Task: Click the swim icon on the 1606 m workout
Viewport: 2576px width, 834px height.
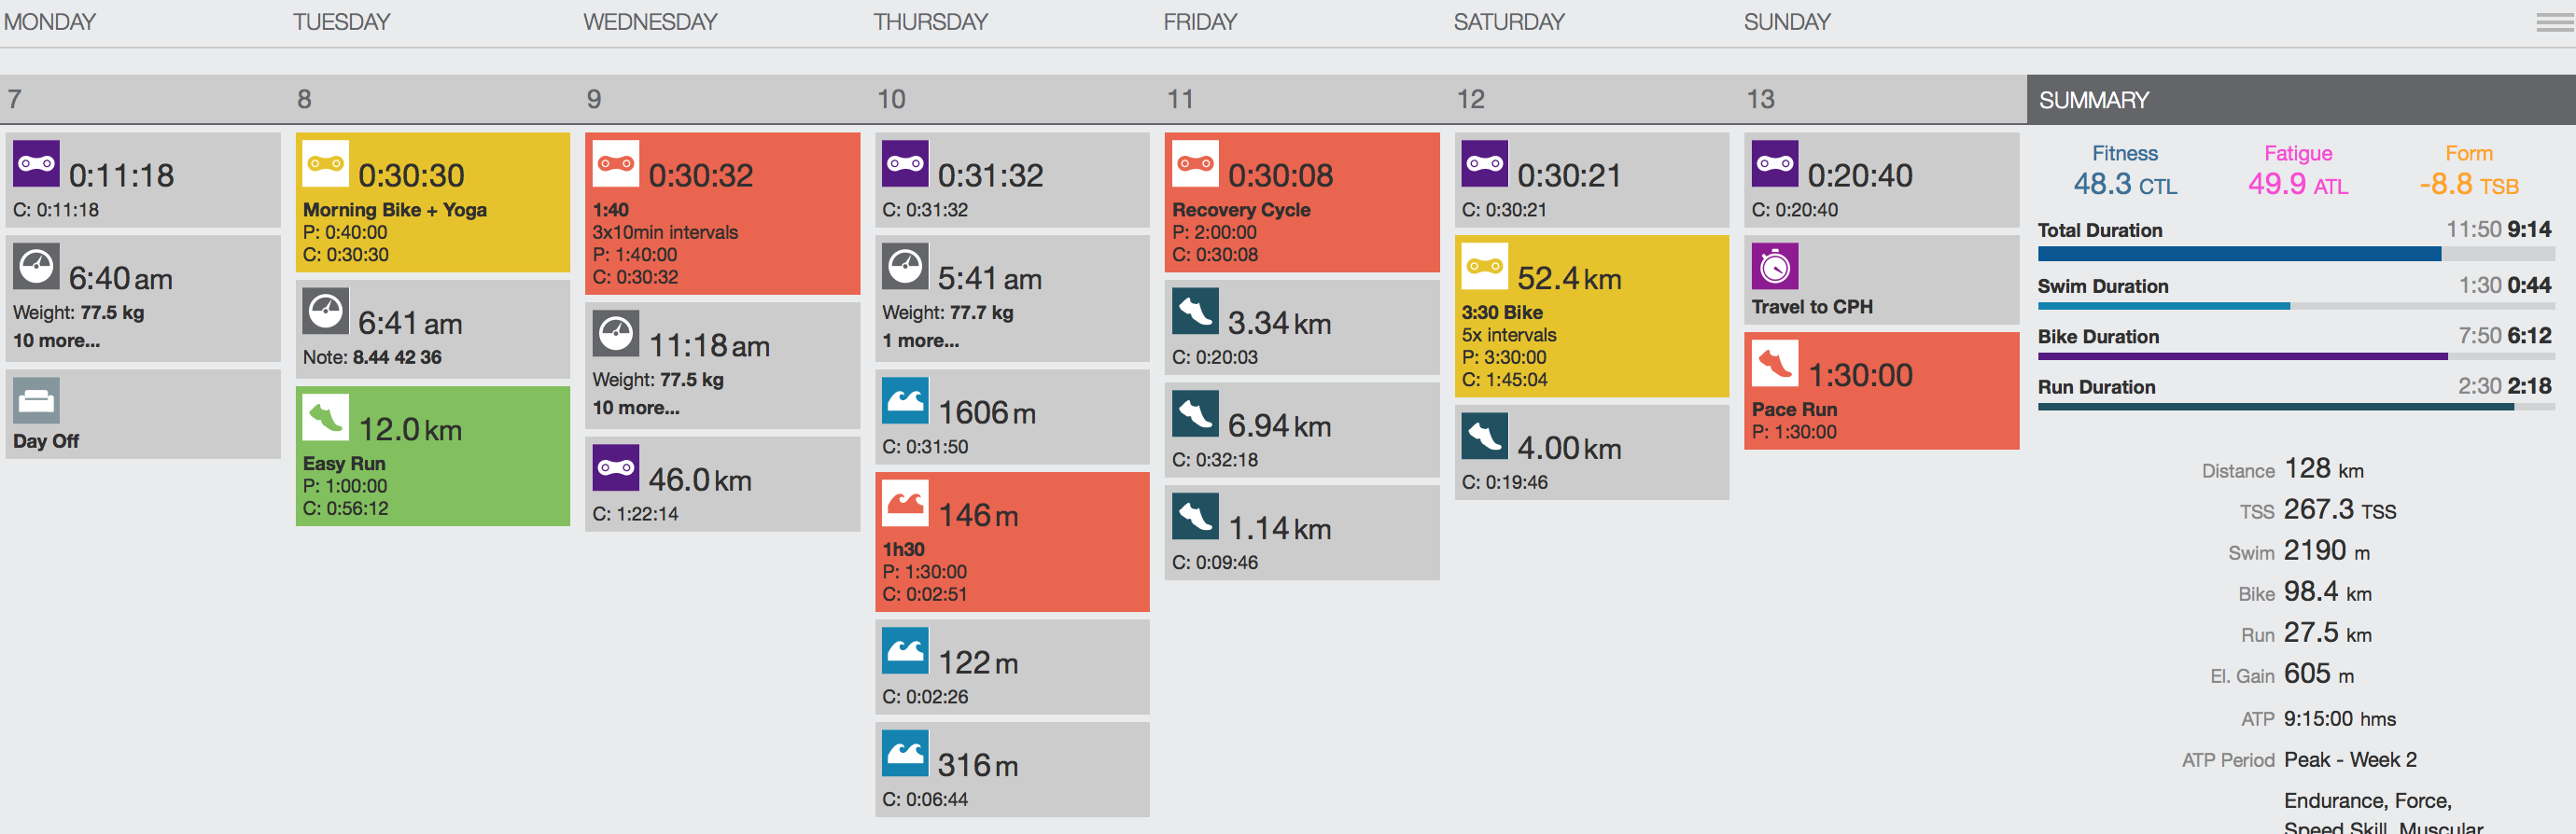Action: pyautogui.click(x=905, y=400)
